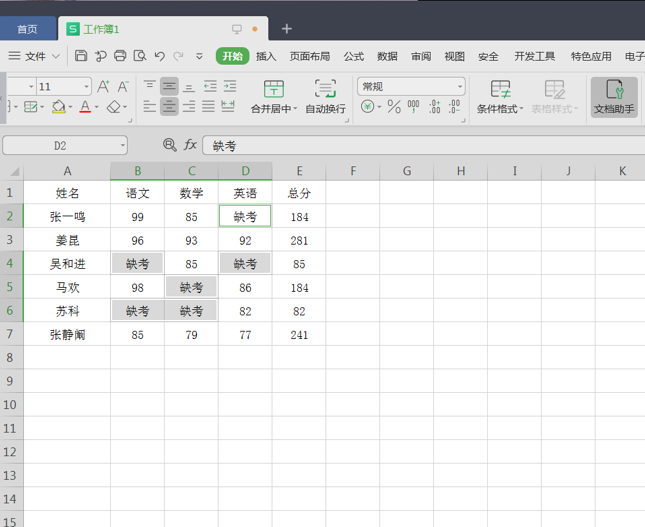Screen dimensions: 645x527
Task: Toggle middle vertical alignment
Action: click(169, 86)
